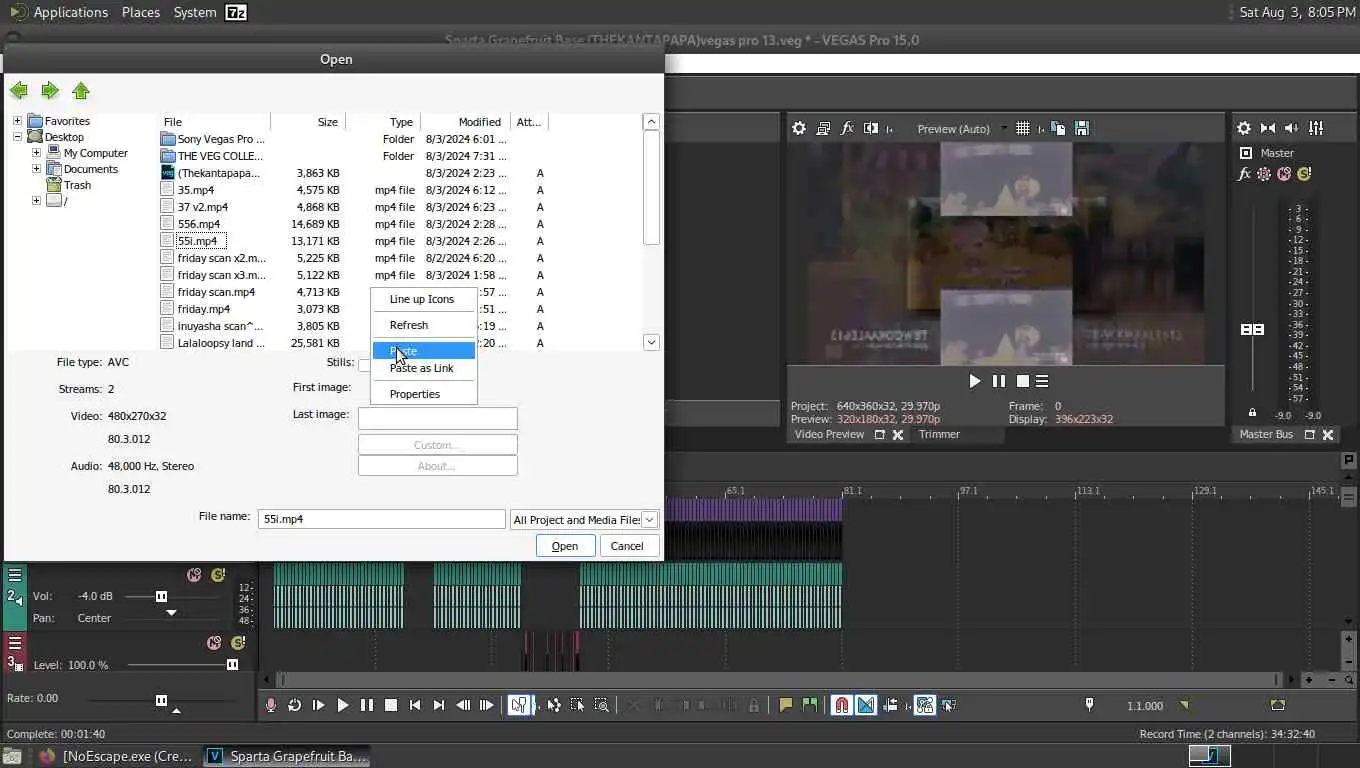Click Play From Start in transport bar
The width and height of the screenshot is (1360, 768).
pos(318,705)
